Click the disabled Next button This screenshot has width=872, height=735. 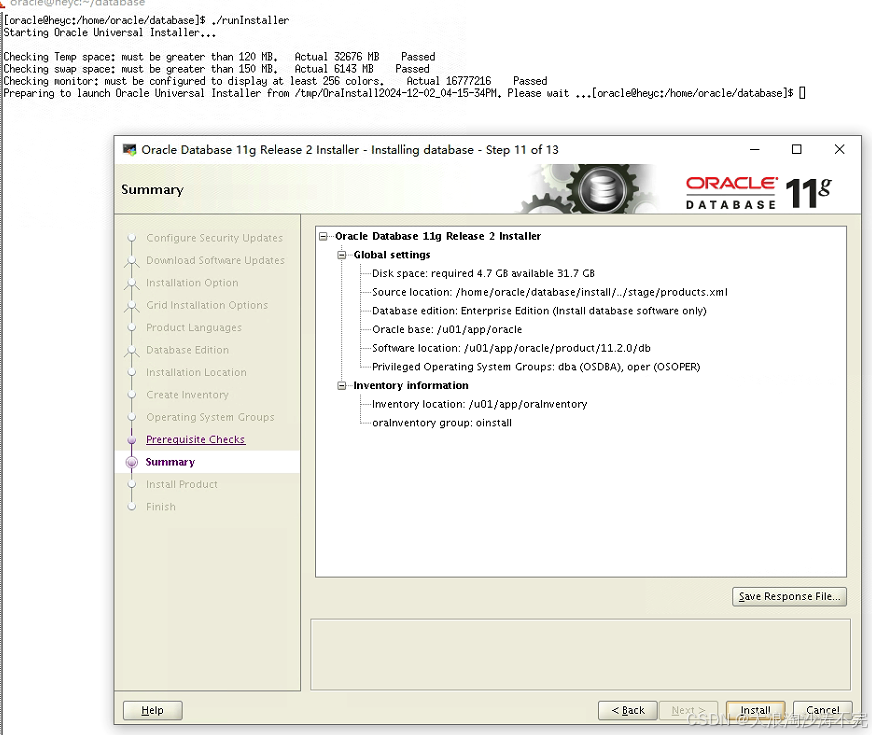(x=688, y=710)
